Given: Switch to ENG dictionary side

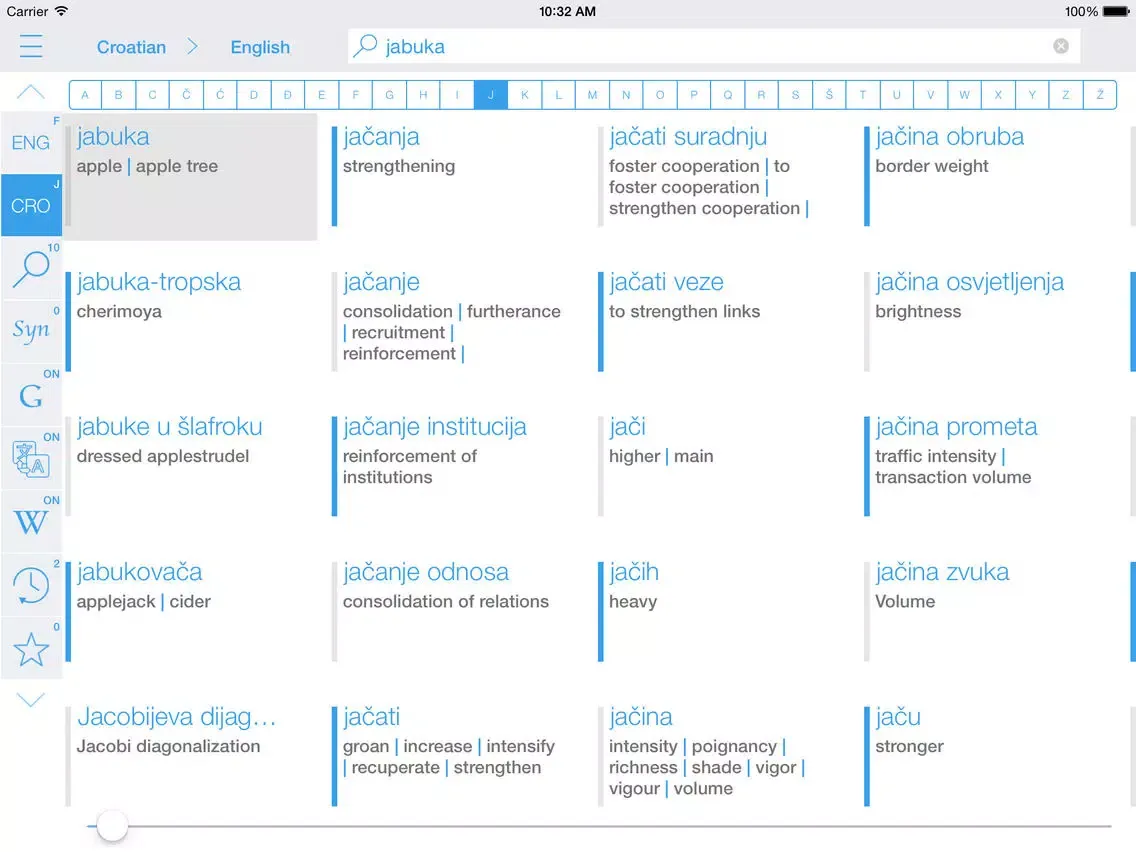Looking at the screenshot, I should tap(31, 142).
